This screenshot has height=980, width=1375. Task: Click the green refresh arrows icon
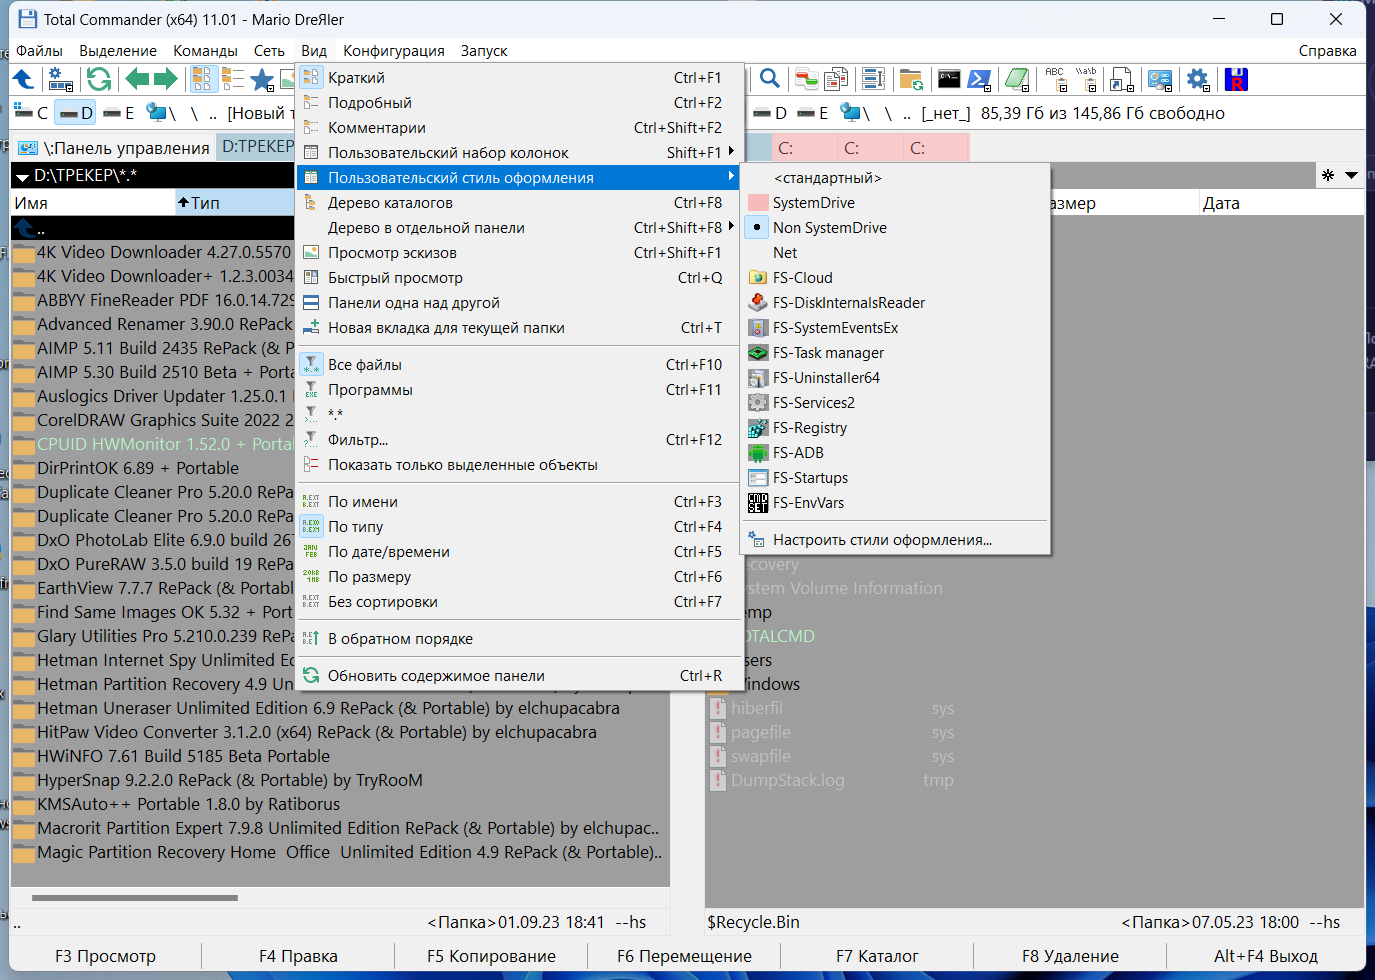pos(98,79)
